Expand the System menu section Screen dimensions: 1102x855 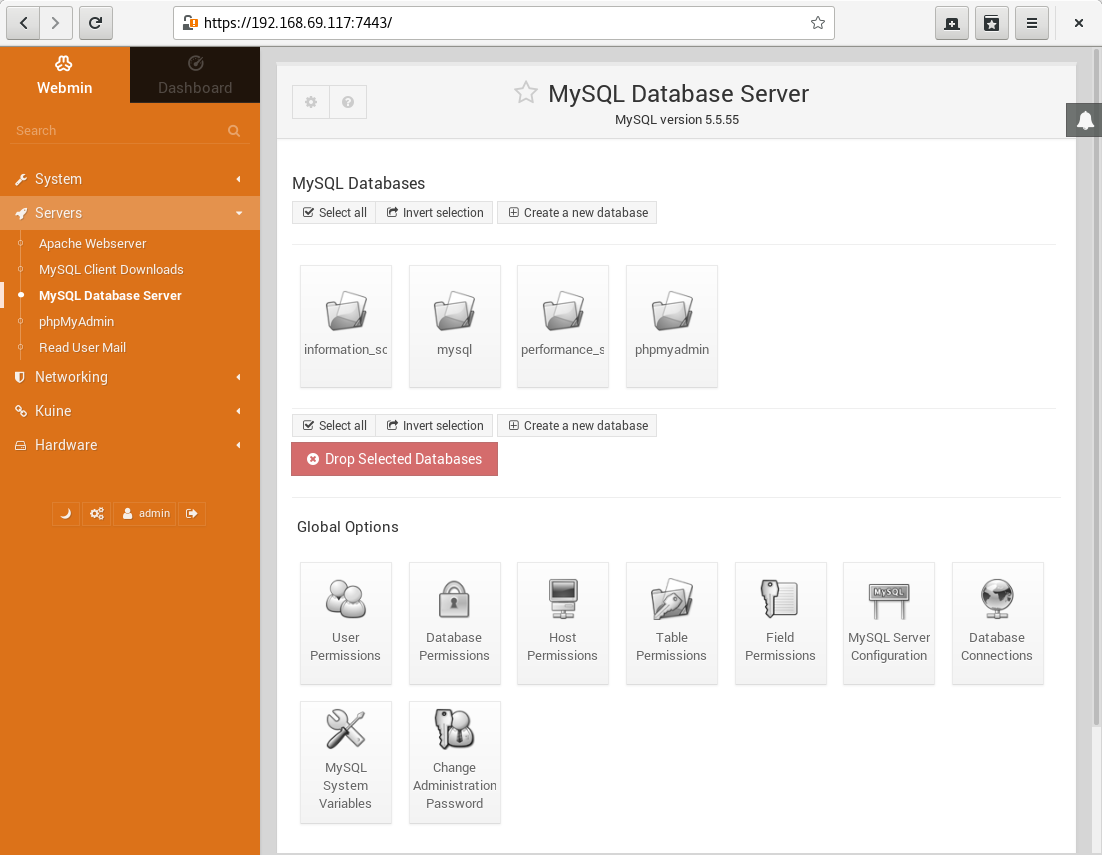pos(130,179)
